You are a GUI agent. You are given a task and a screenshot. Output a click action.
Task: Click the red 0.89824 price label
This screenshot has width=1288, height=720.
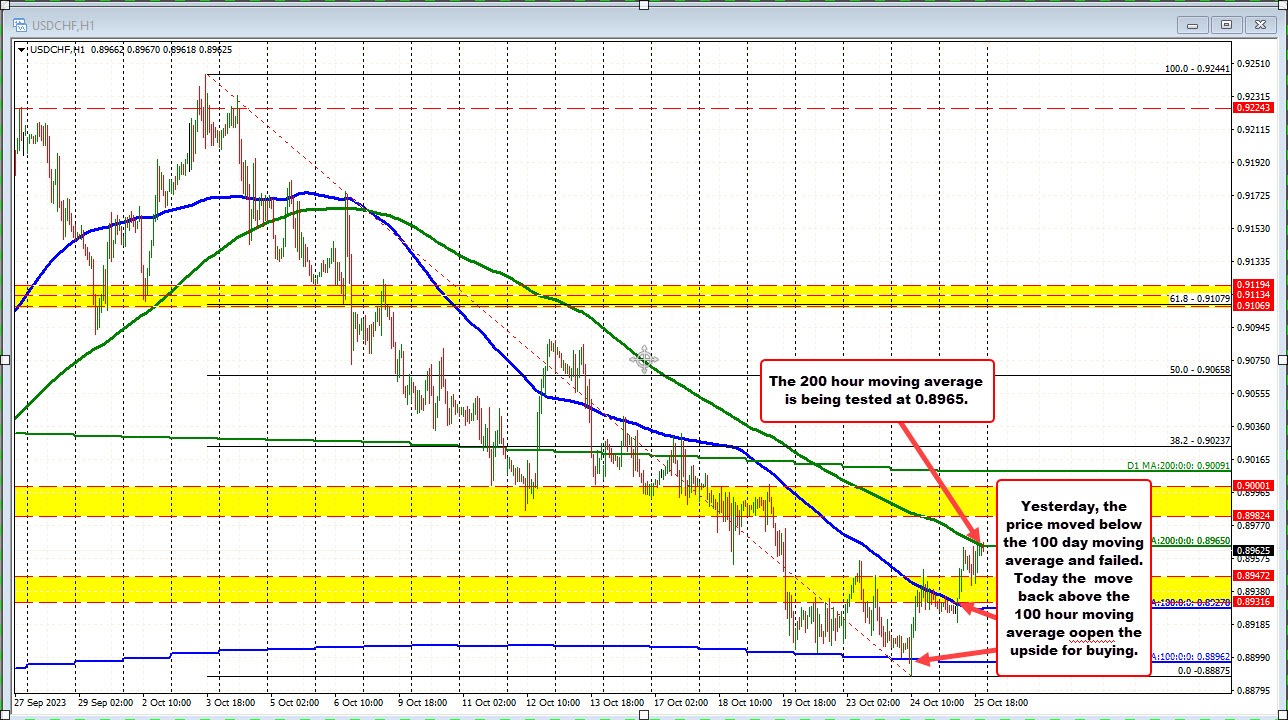pyautogui.click(x=1251, y=517)
